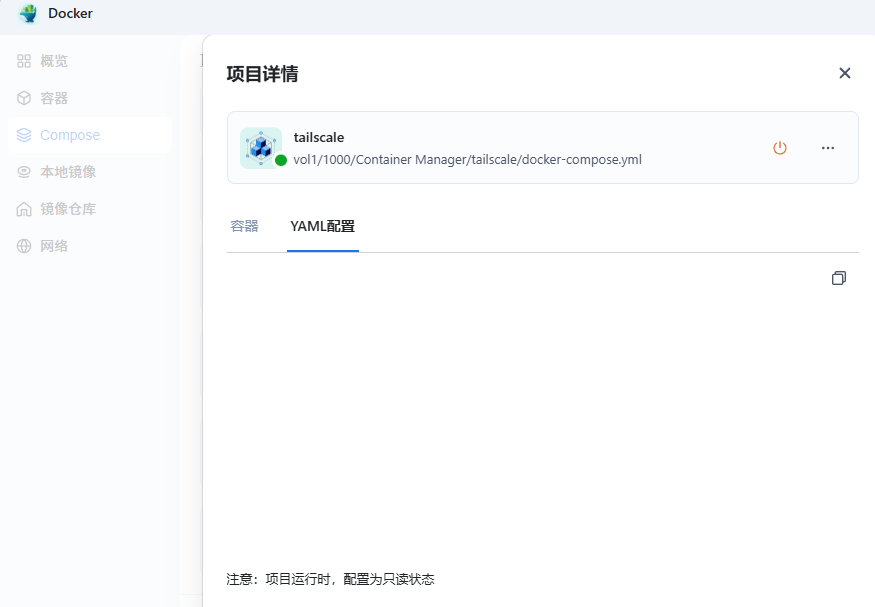
Task: Copy the YAML configuration via copy icon
Action: point(839,278)
